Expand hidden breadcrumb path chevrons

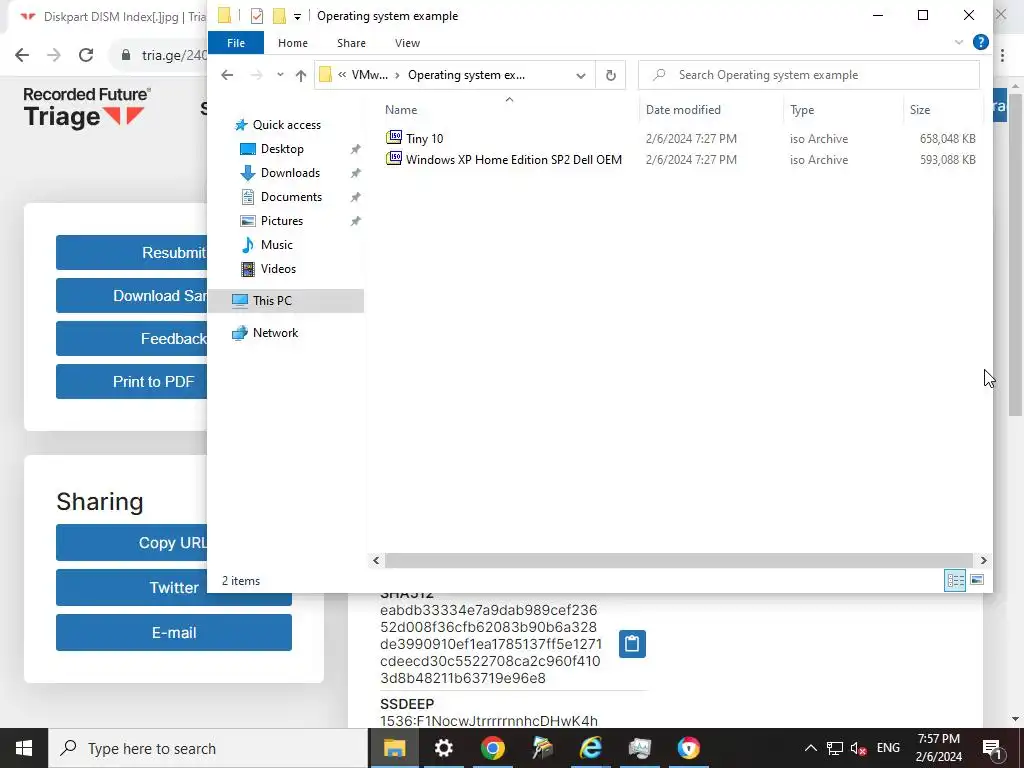click(342, 75)
